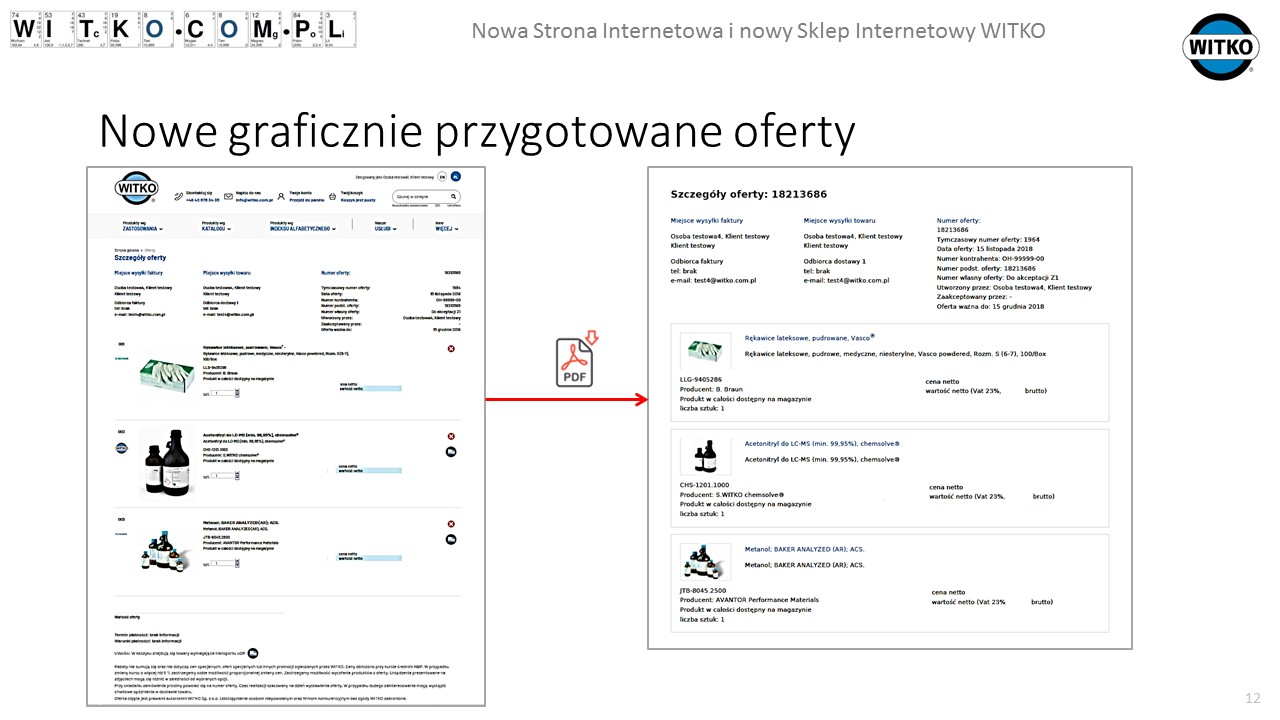Image resolution: width=1280 pixels, height=720 pixels.
Task: Click the quantity field for Acetonitryl
Action: point(223,476)
